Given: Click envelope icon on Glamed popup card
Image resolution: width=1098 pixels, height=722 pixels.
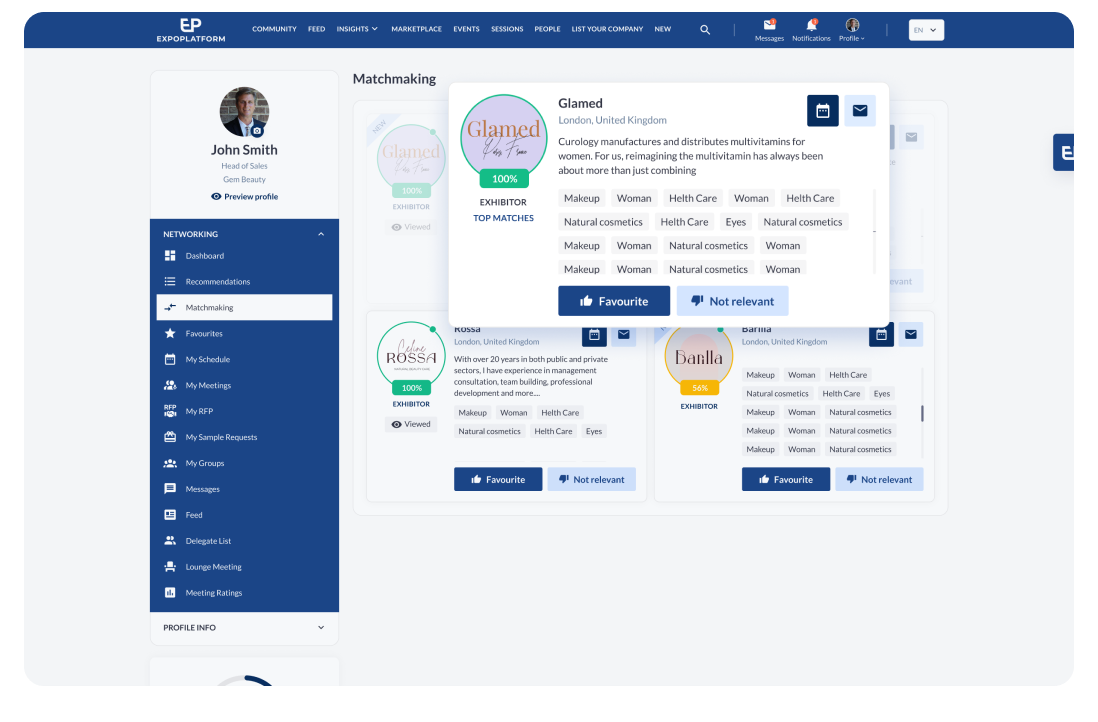Looking at the screenshot, I should (860, 111).
